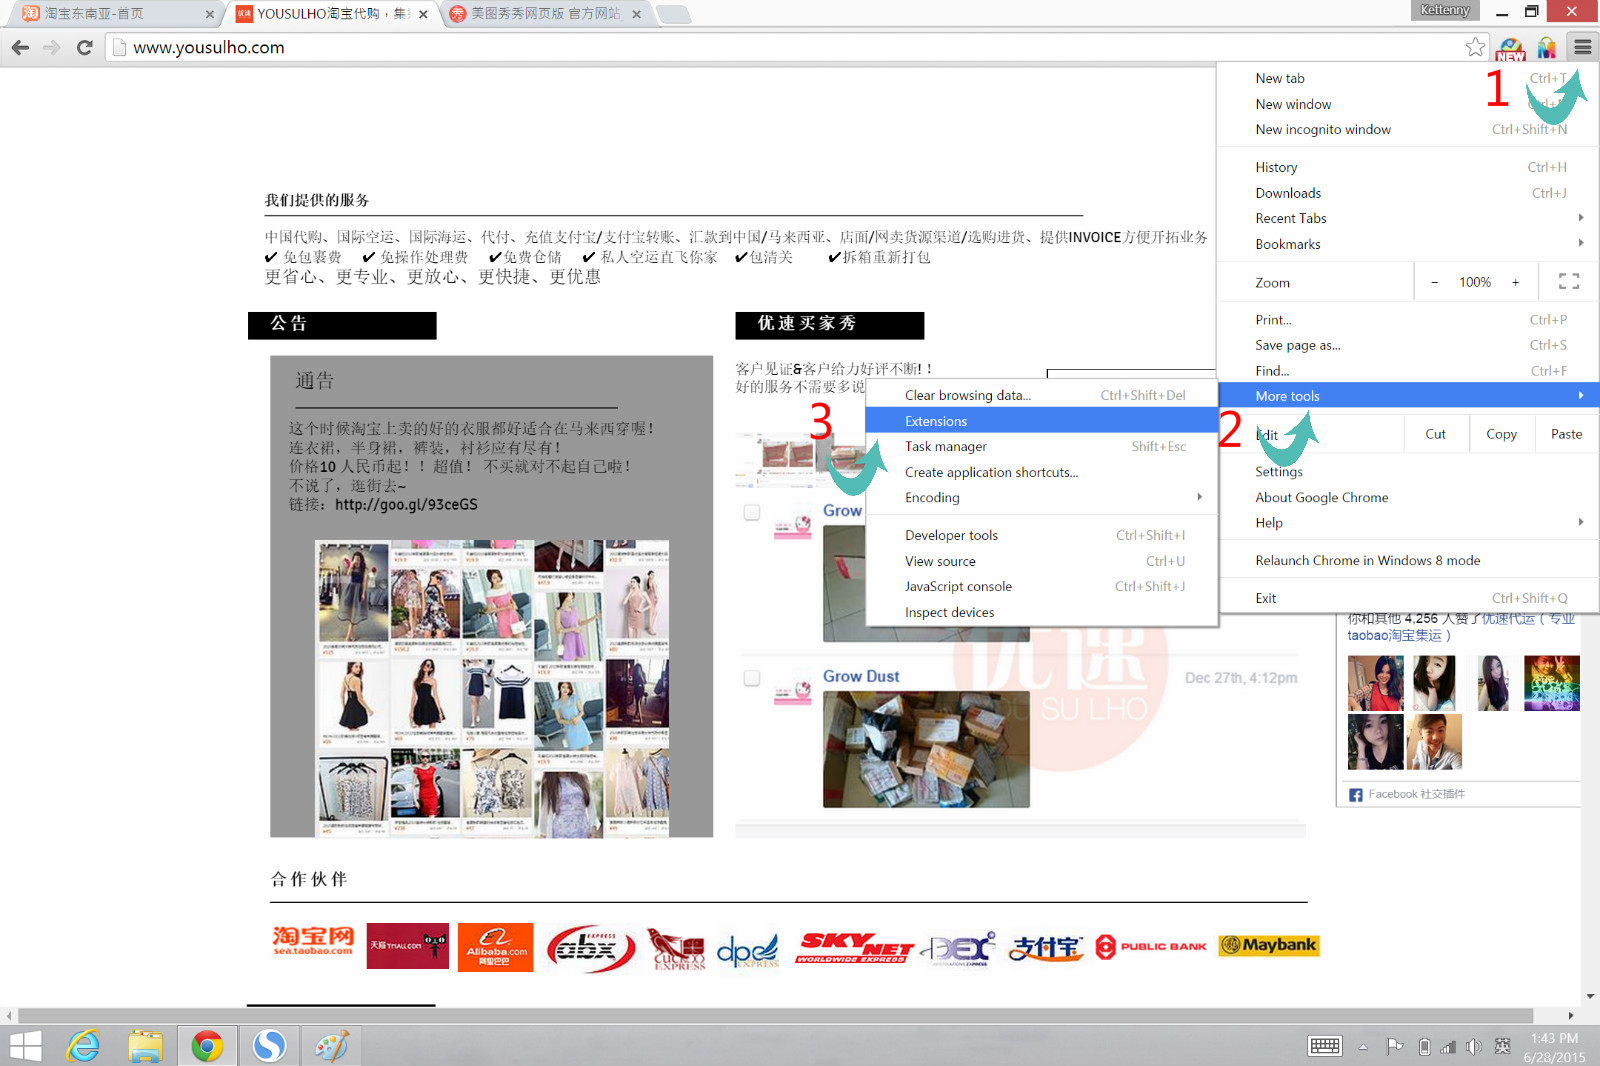The height and width of the screenshot is (1066, 1600).
Task: Open Developer tools
Action: [x=1042, y=535]
